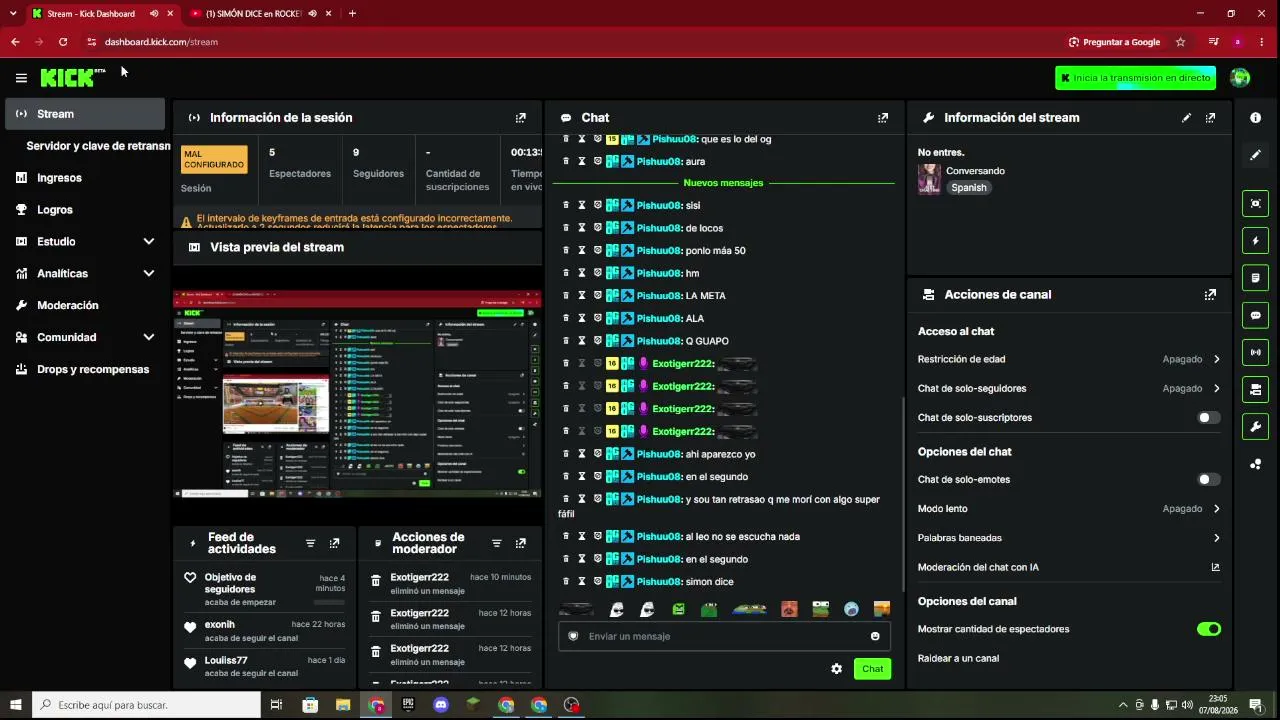Screen dimensions: 1280x720
Task: Send message with the green Chat button
Action: (872, 669)
